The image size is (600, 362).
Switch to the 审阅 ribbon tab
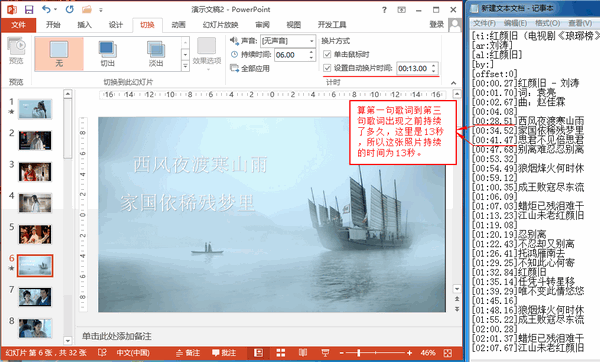(262, 25)
